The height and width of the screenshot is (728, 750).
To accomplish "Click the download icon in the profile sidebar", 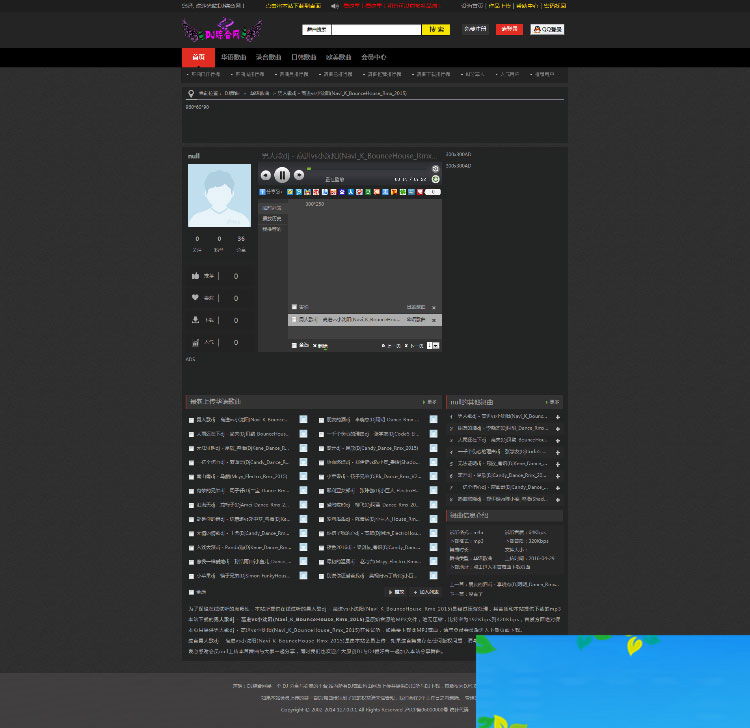I will click(x=196, y=320).
